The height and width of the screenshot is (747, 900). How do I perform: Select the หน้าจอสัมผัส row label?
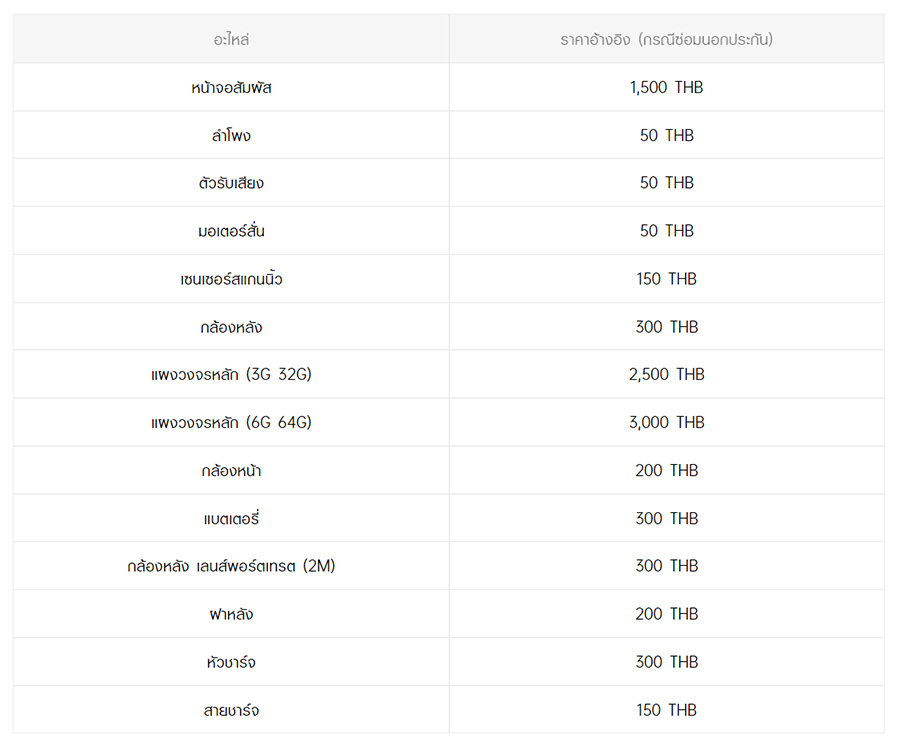pyautogui.click(x=231, y=87)
